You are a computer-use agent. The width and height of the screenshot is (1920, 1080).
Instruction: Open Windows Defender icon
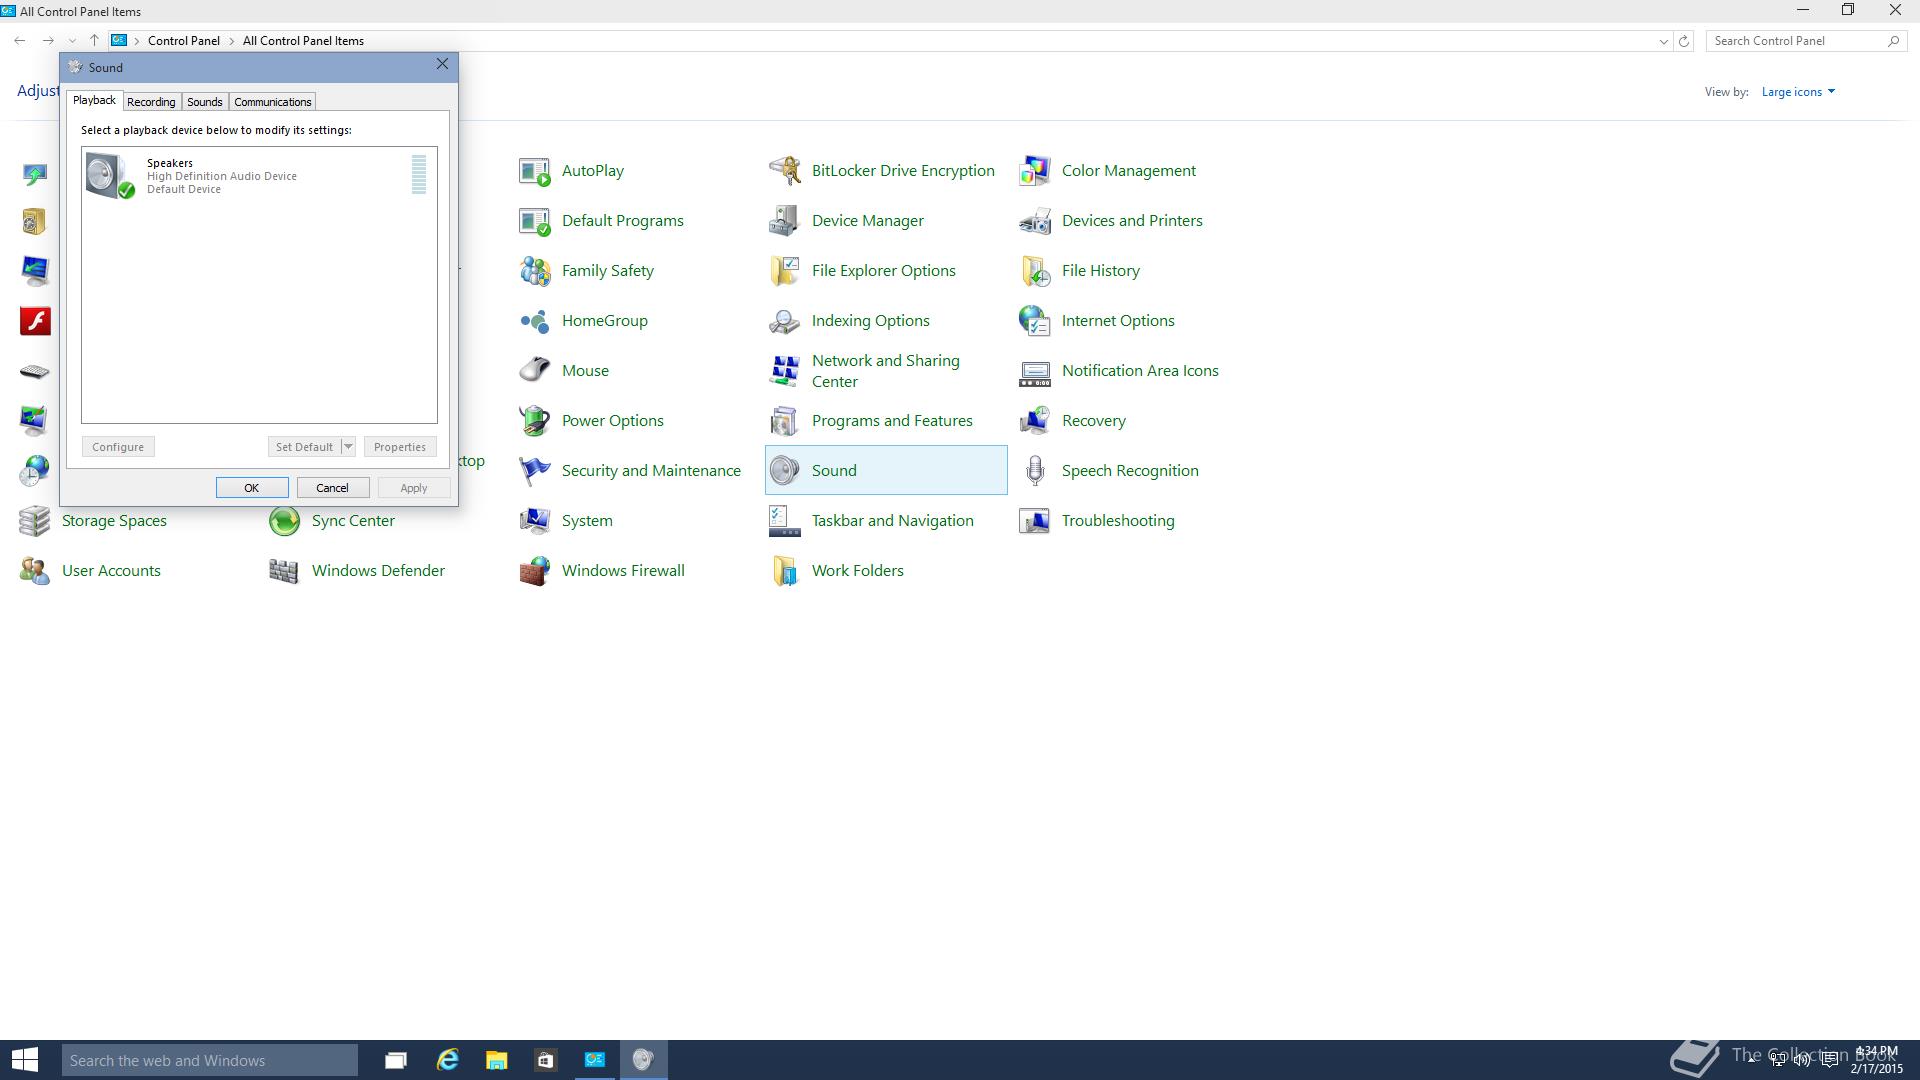(x=285, y=571)
